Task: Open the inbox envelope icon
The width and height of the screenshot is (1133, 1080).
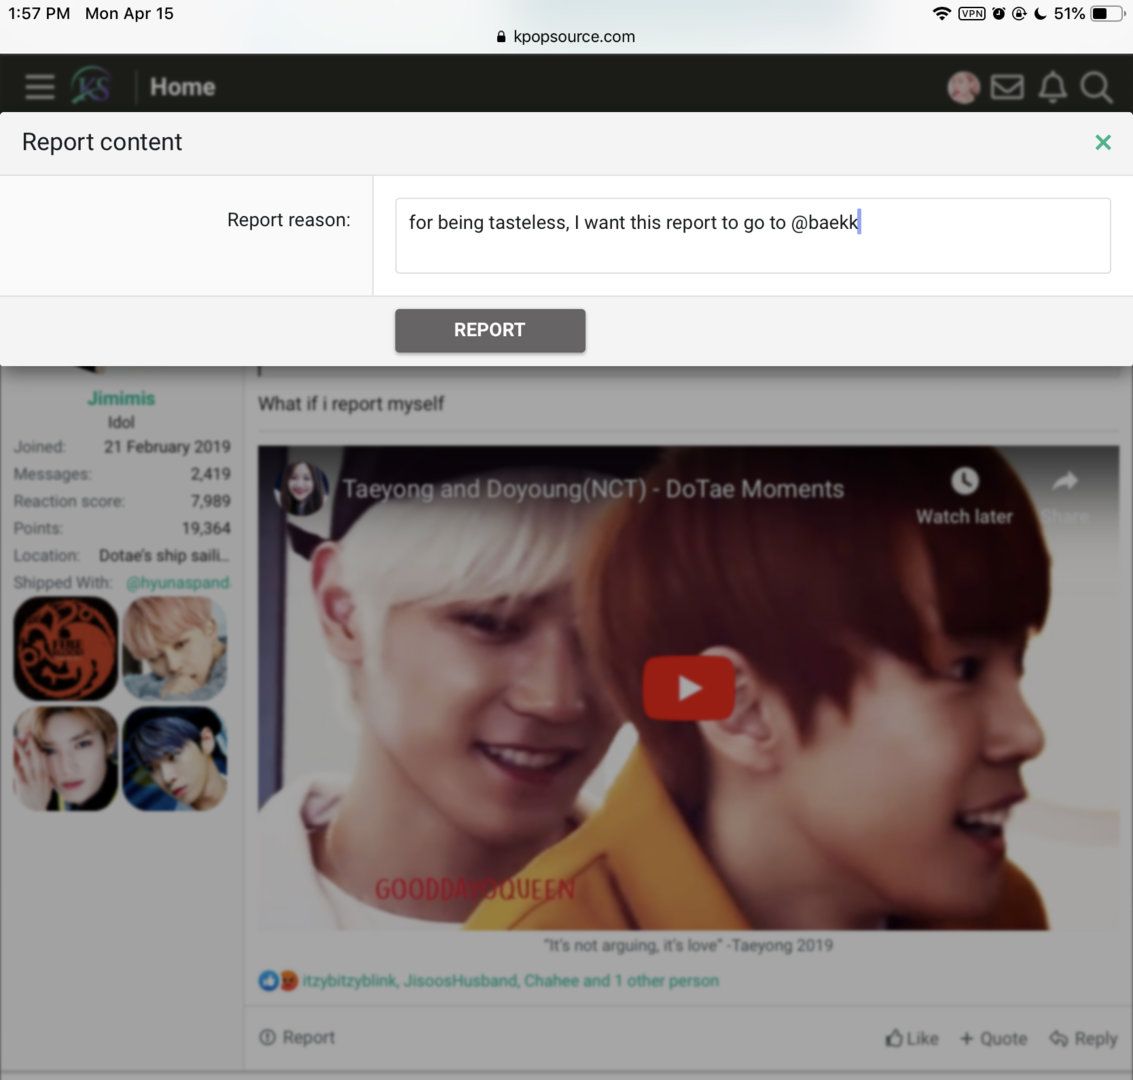Action: pyautogui.click(x=1007, y=87)
